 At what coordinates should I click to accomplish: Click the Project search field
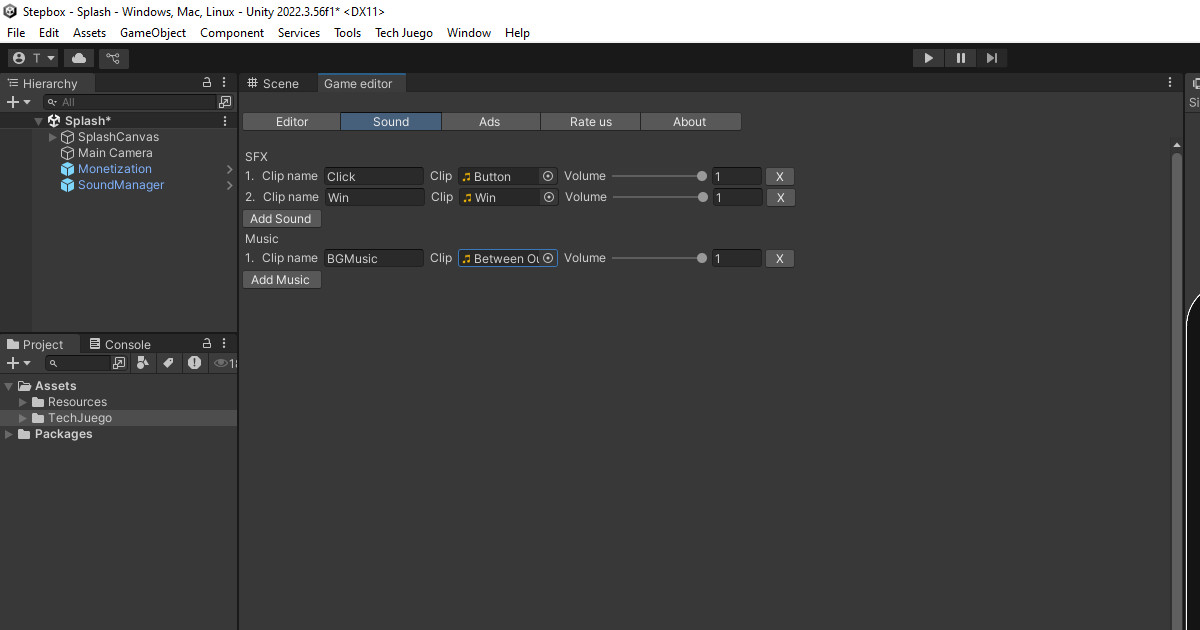(x=78, y=363)
